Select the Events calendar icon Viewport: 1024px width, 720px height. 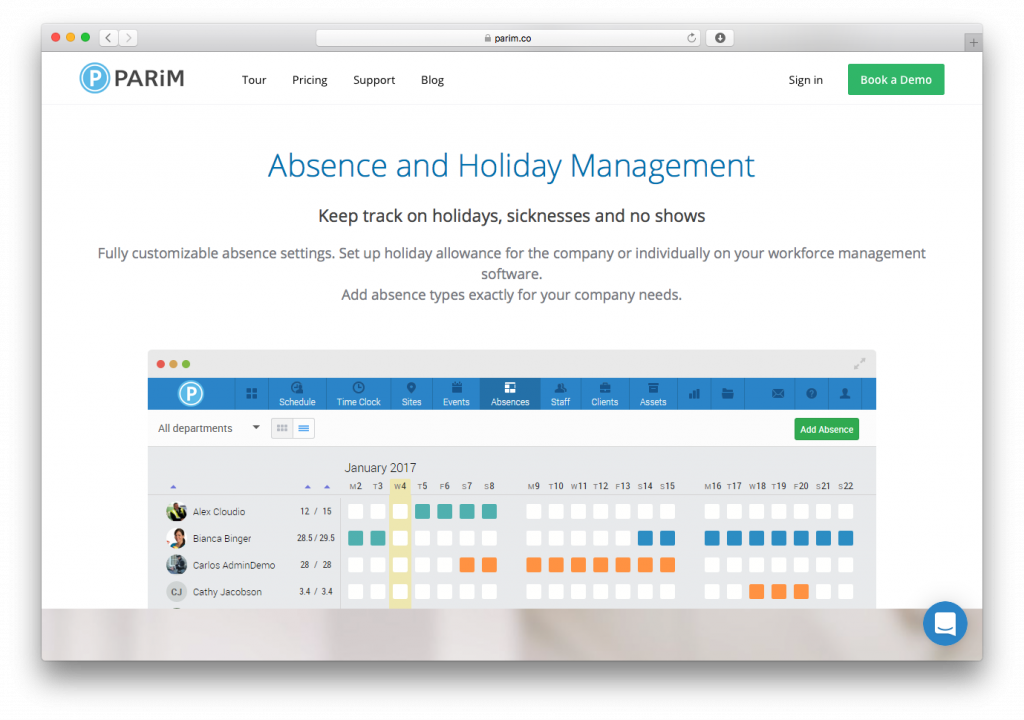[x=456, y=393]
